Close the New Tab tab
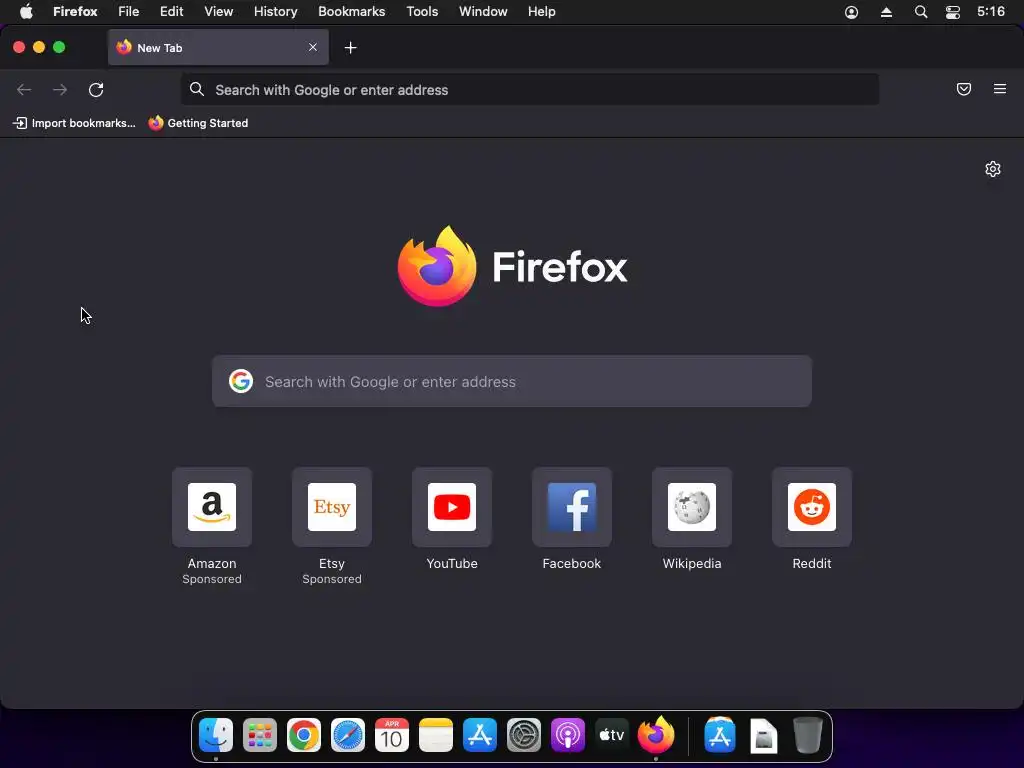This screenshot has height=768, width=1024. [x=313, y=47]
